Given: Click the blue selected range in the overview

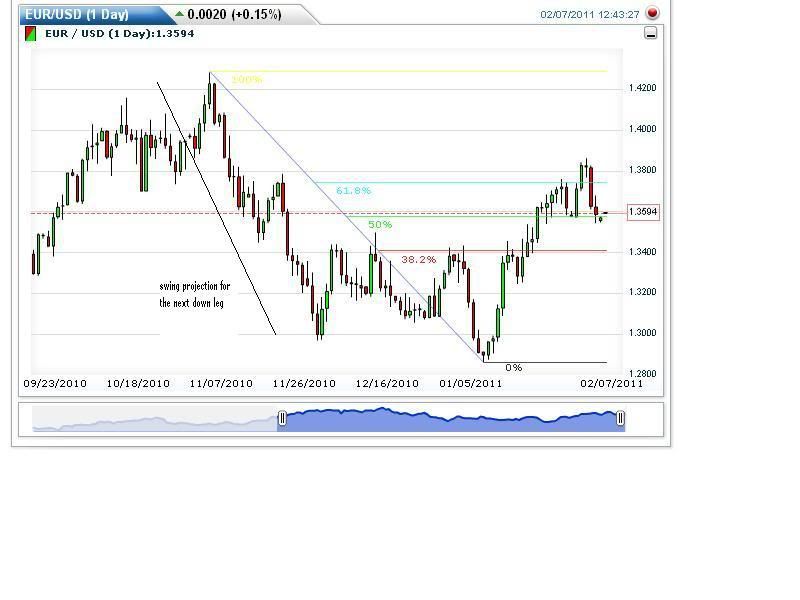Looking at the screenshot, I should (451, 420).
